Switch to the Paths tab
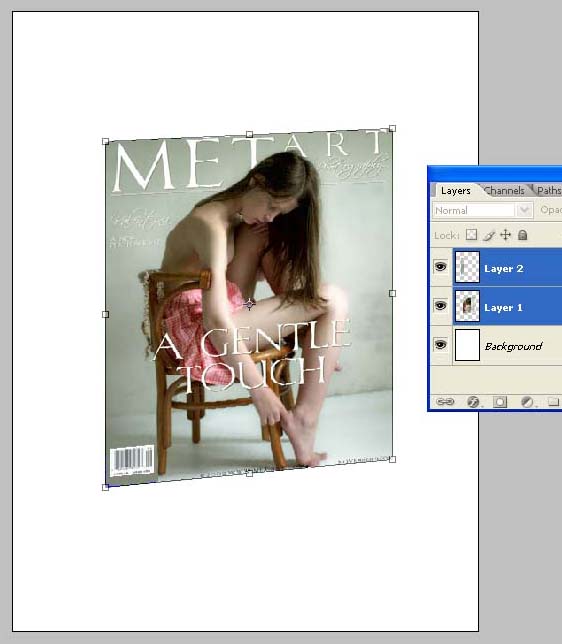562x644 pixels. 548,191
